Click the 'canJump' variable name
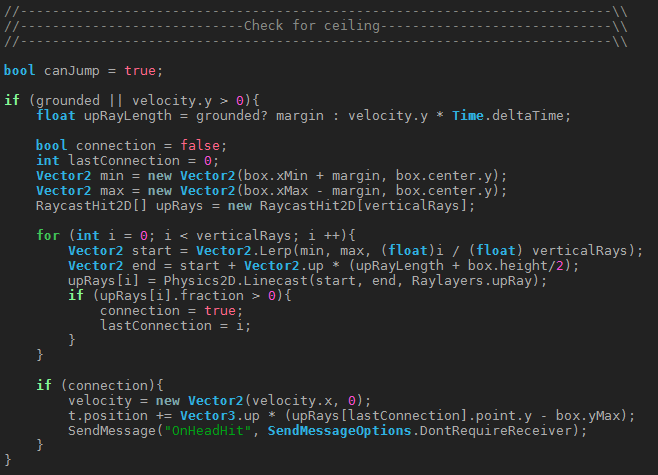Image resolution: width=658 pixels, height=475 pixels. (72, 71)
